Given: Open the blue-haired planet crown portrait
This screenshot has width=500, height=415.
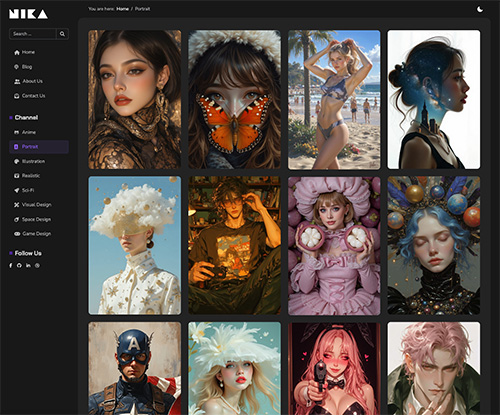Looking at the screenshot, I should 434,245.
